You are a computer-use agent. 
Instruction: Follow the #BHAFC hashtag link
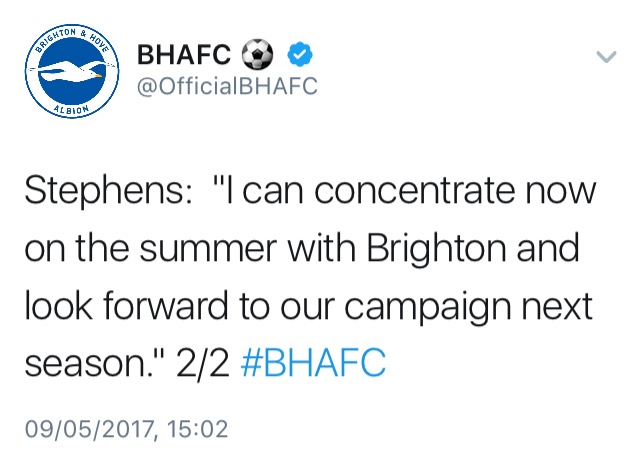coord(313,363)
